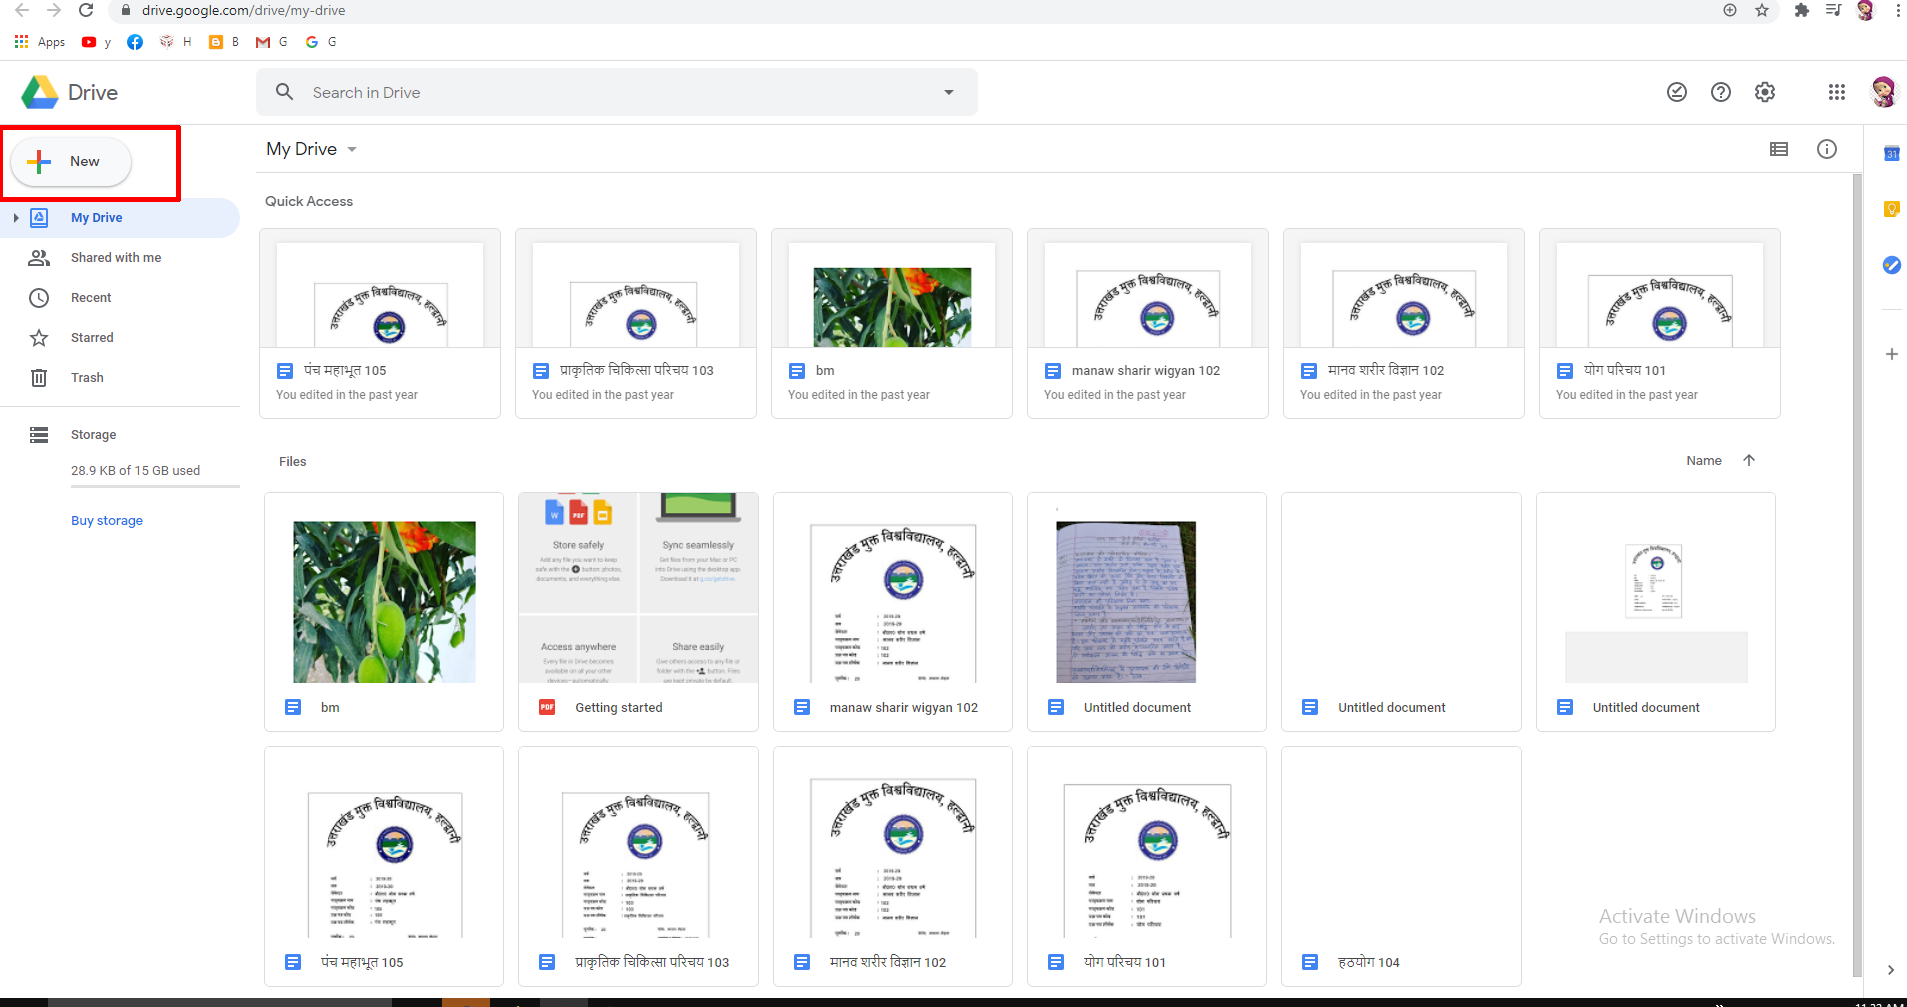This screenshot has height=1007, width=1907.
Task: Switch Drive to list view layout
Action: [x=1780, y=148]
